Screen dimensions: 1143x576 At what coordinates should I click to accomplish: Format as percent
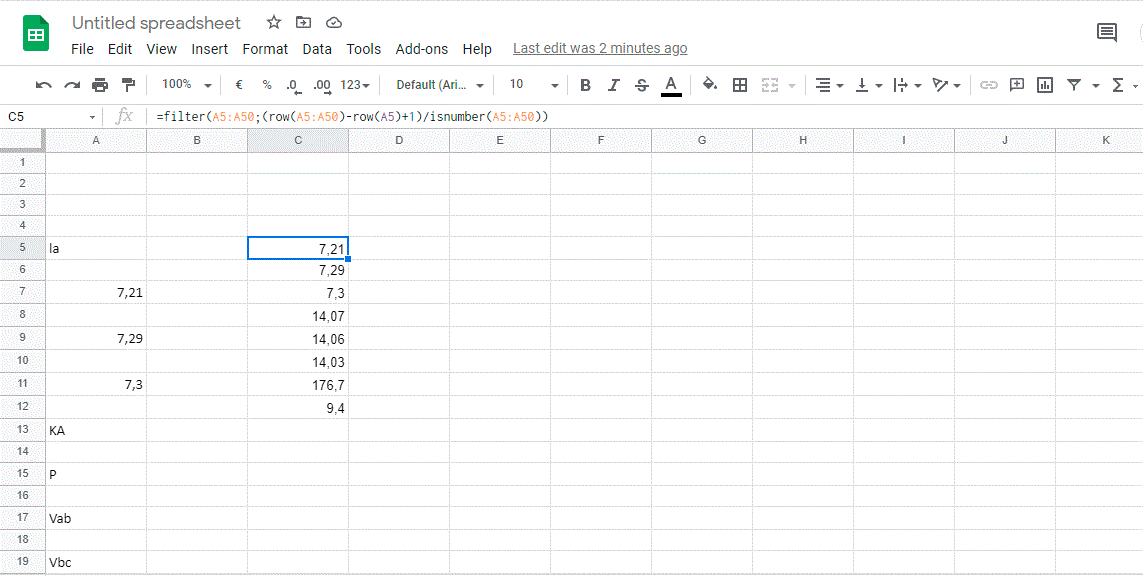tap(267, 85)
